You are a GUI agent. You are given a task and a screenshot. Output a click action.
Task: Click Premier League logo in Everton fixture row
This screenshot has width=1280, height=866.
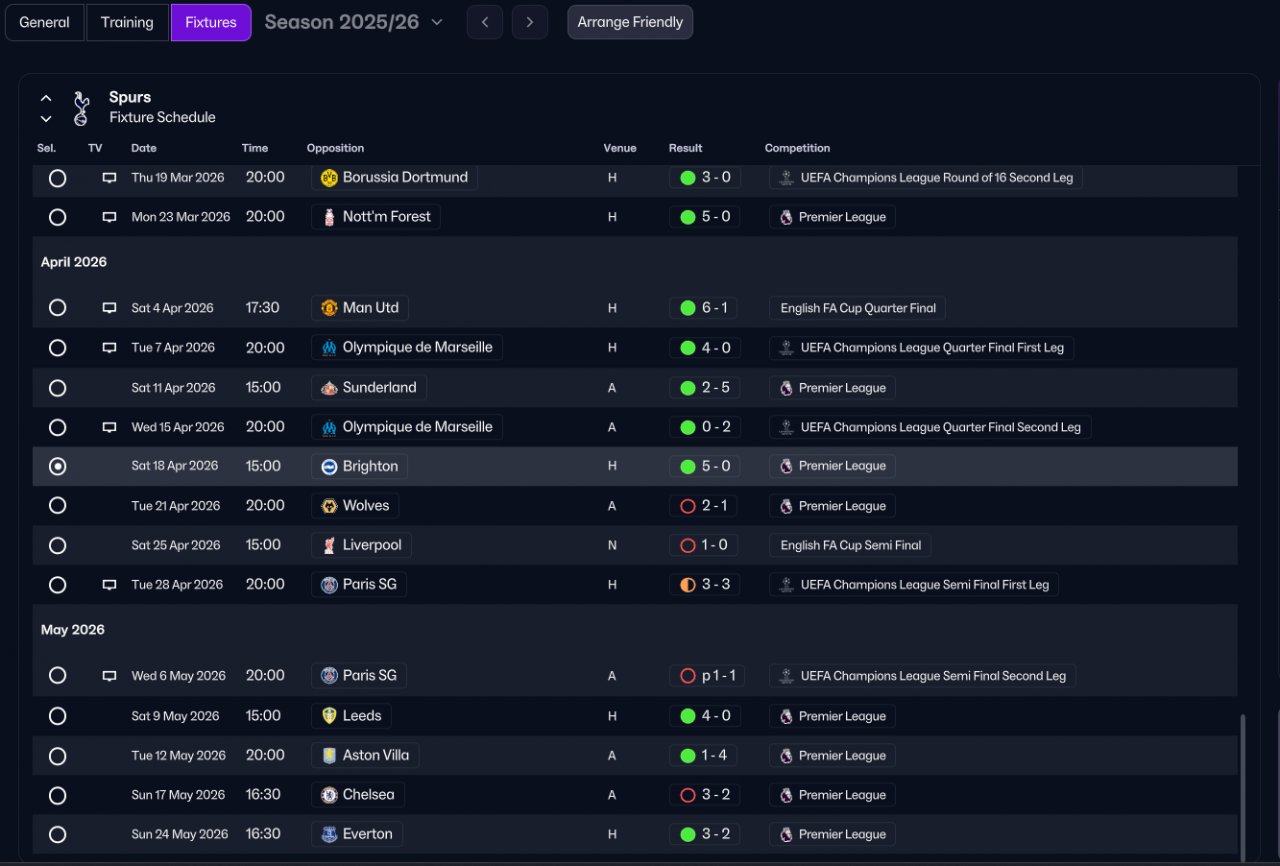point(786,834)
